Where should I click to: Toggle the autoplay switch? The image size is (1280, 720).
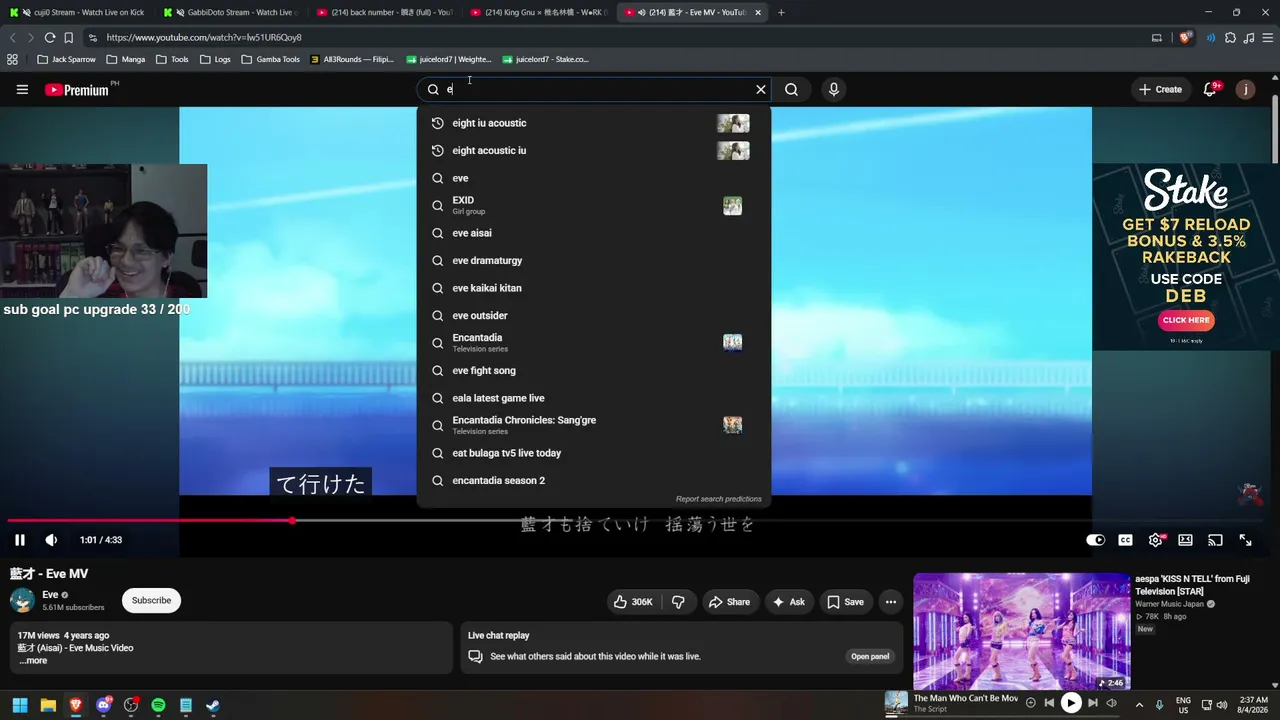point(1096,540)
